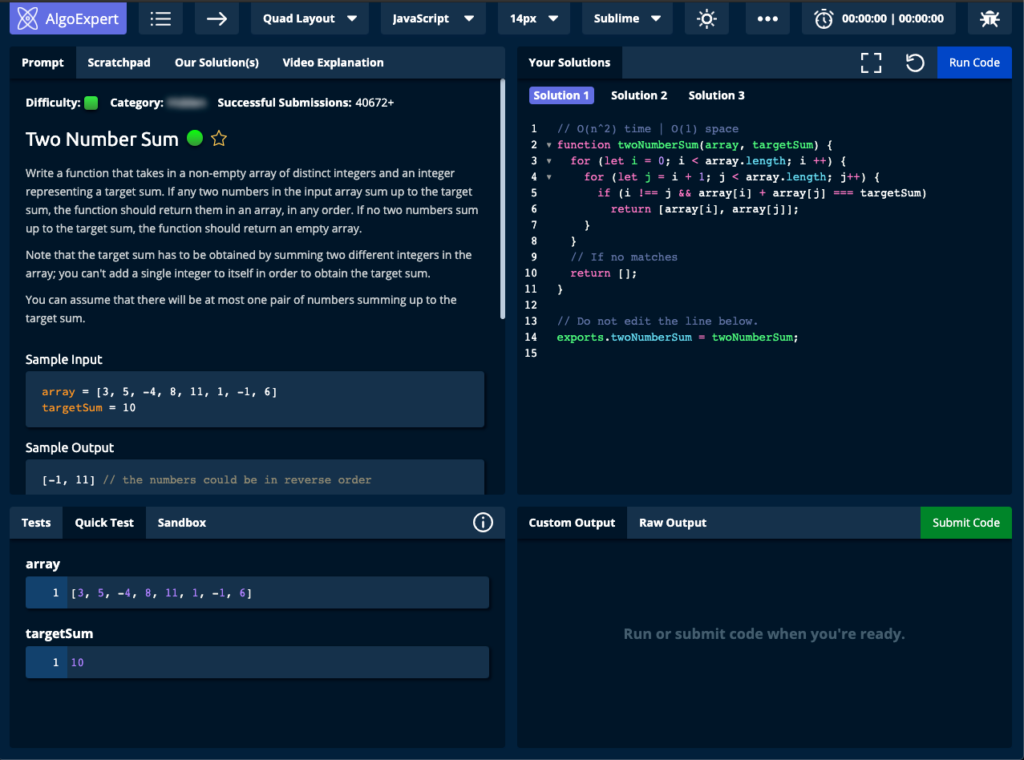The image size is (1024, 760).
Task: Toggle light mode sun icon
Action: tap(707, 18)
